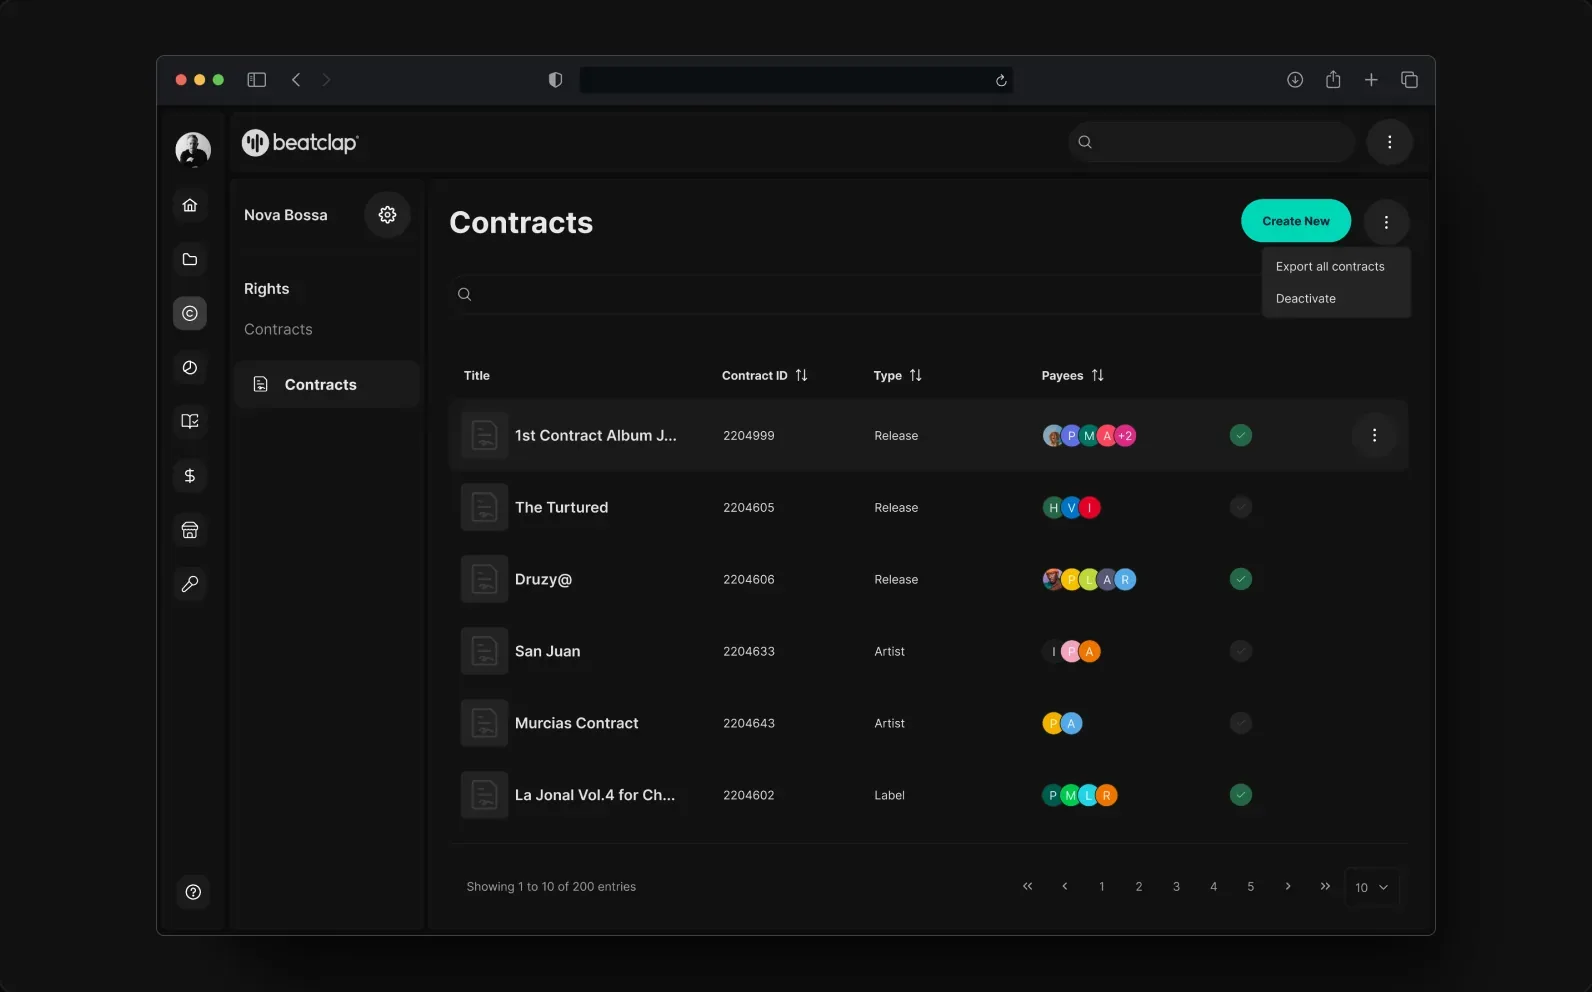Select the copyright Rights sidebar icon

point(190,313)
